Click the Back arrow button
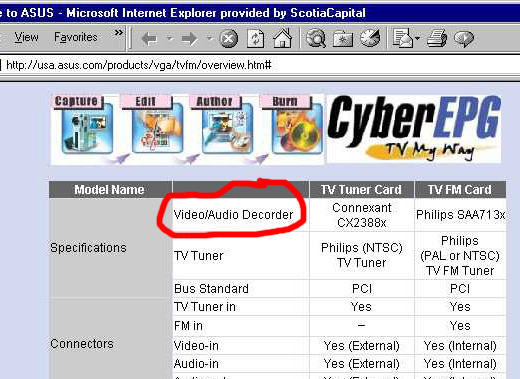The height and width of the screenshot is (379, 520). coord(149,39)
